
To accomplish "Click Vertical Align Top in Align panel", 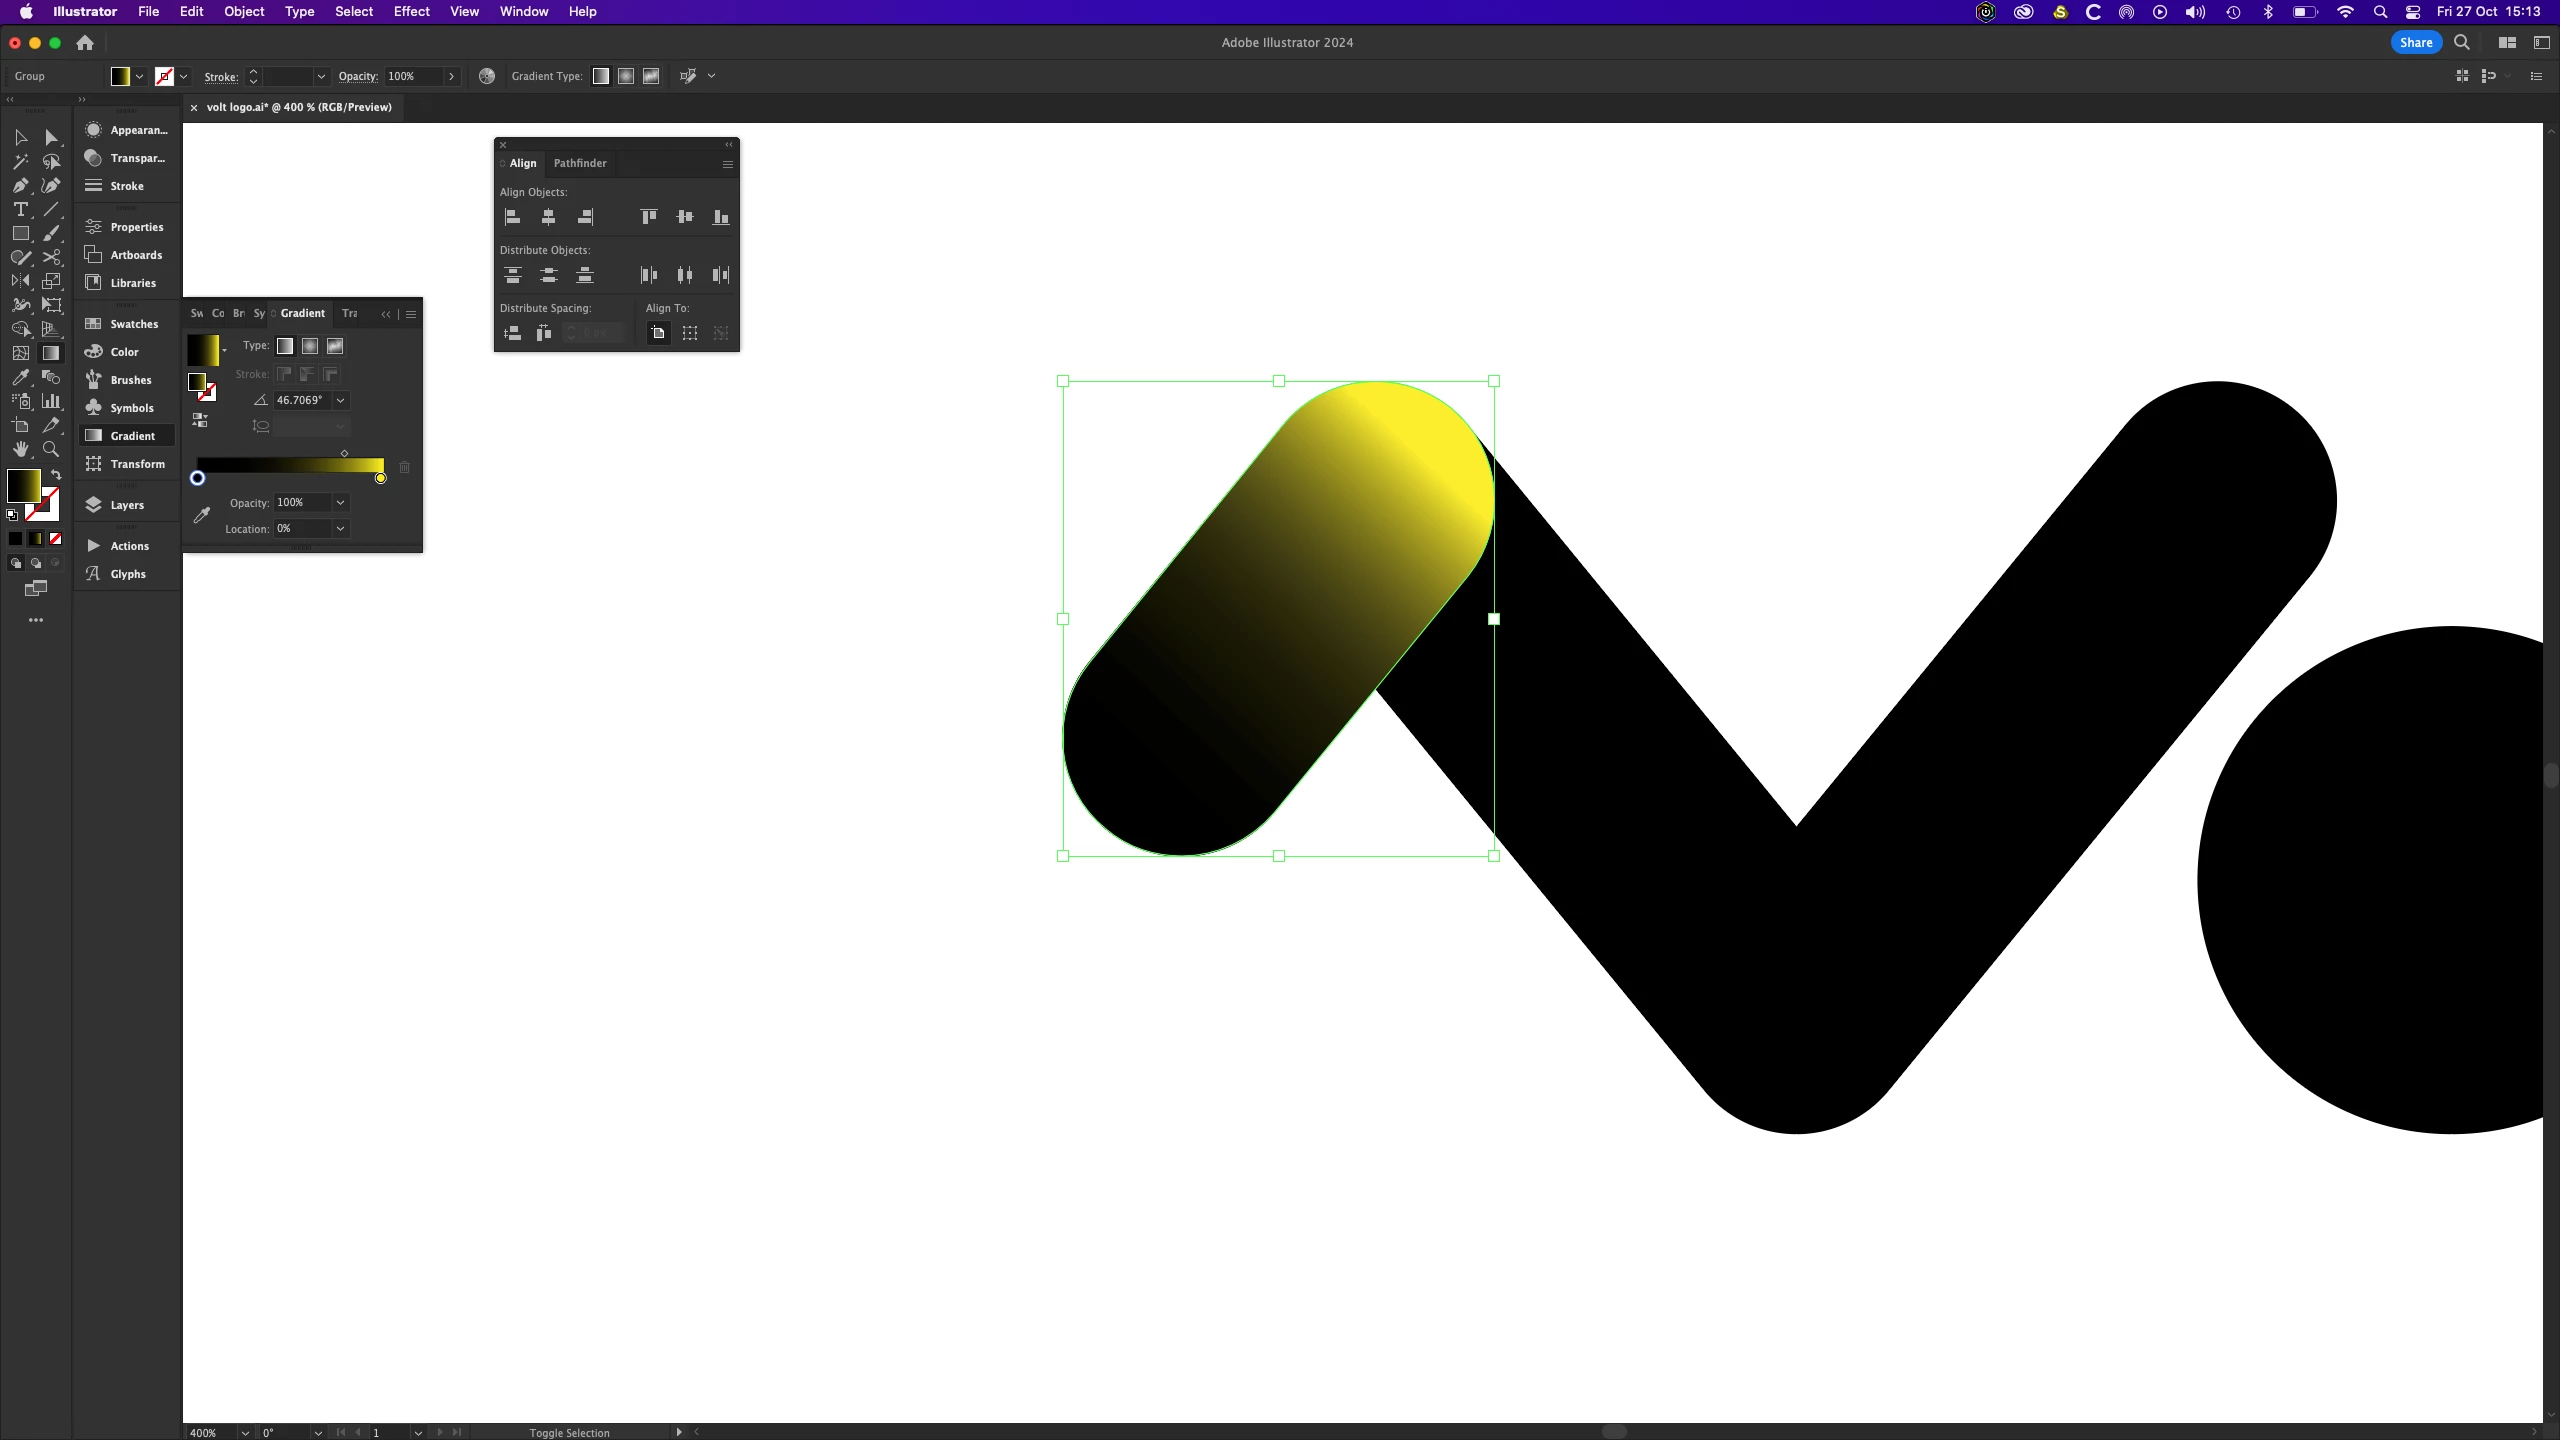I will point(649,217).
